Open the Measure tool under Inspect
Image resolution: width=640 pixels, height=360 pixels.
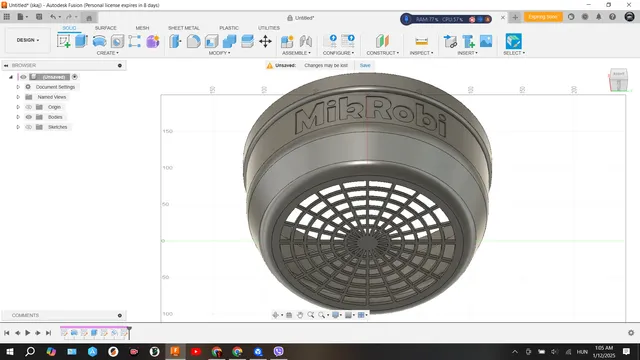click(421, 41)
